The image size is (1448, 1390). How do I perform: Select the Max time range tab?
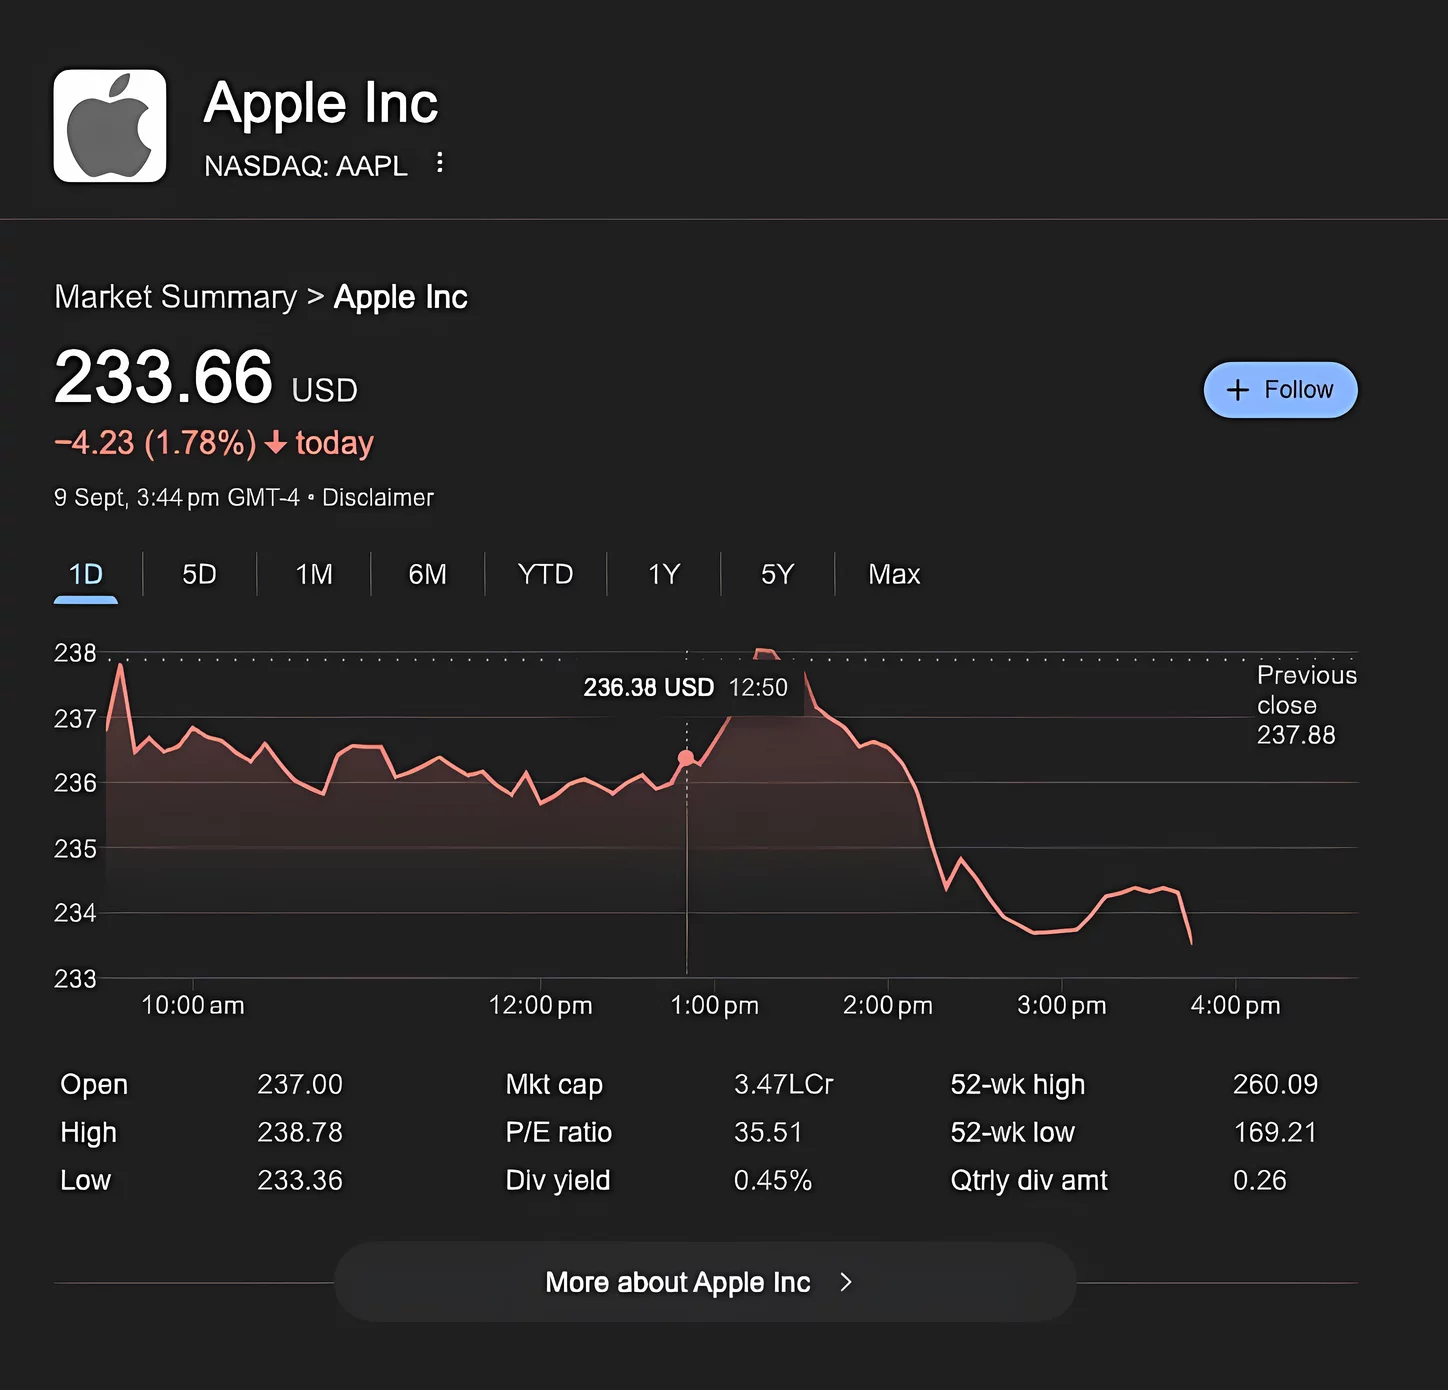pyautogui.click(x=894, y=574)
